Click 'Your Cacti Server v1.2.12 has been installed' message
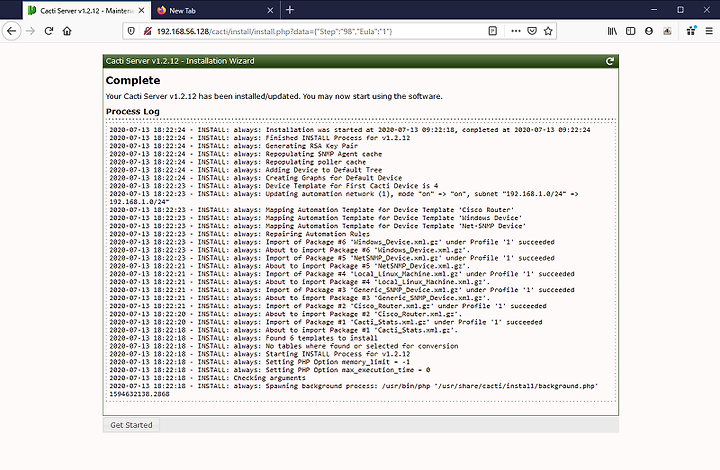The height and width of the screenshot is (470, 720). pyautogui.click(x=274, y=96)
